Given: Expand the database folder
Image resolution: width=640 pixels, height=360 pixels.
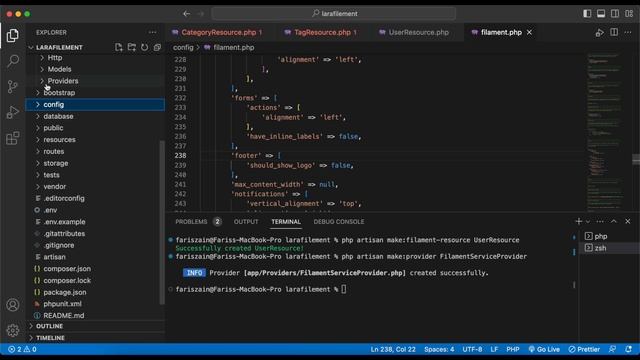Looking at the screenshot, I should tap(95, 116).
